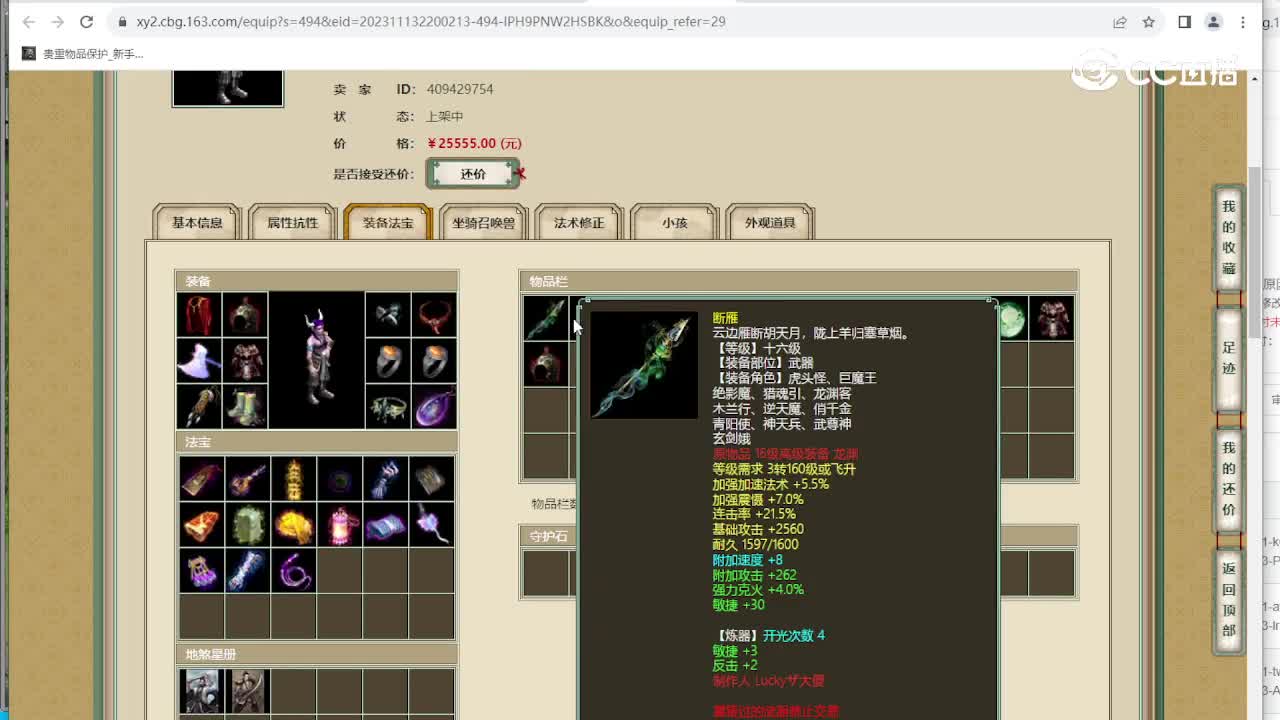Select the golden pagoda treasure in 法宝
This screenshot has height=720, width=1280.
click(294, 479)
